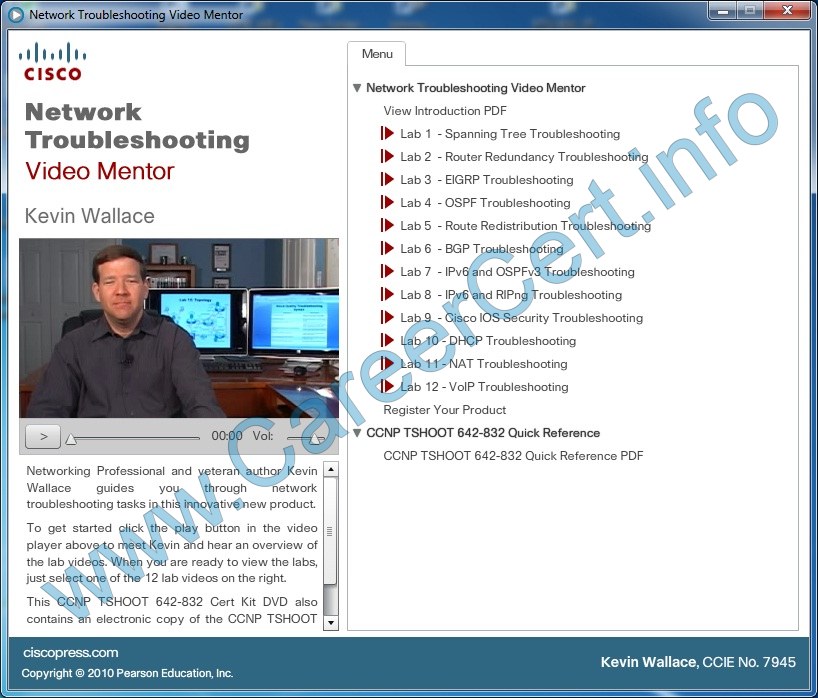Open the View Introduction PDF link
Image resolution: width=818 pixels, height=698 pixels.
tap(444, 111)
